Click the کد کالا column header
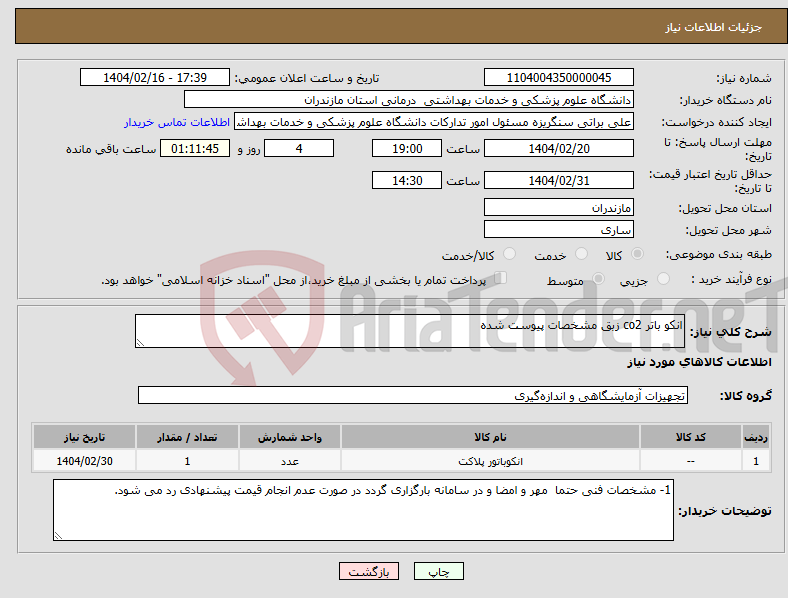 tap(691, 437)
